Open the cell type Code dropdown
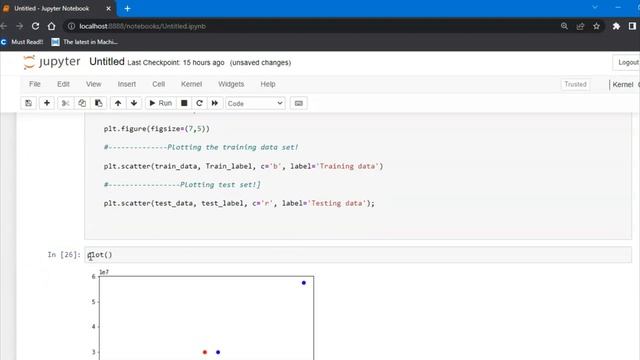This screenshot has width=640, height=360. click(256, 104)
